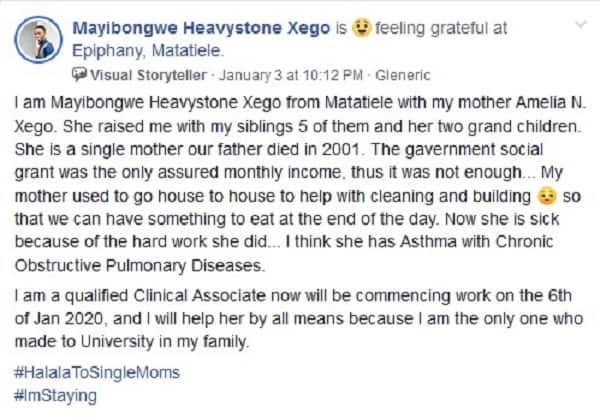Open the January 3 at 10:12 PM timestamp
Screen dimensions: 600x418
[290, 75]
